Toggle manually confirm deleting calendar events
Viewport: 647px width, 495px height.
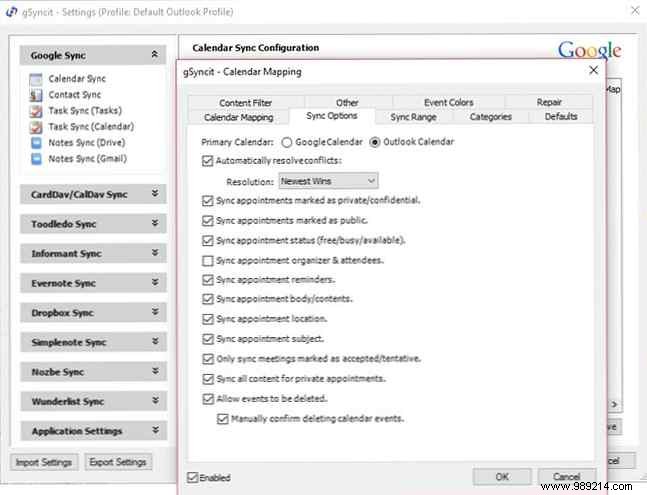222,419
